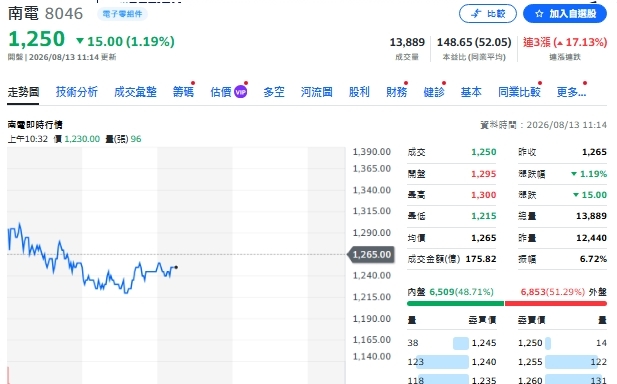The width and height of the screenshot is (617, 384).
Task: Click the 開盤 value 1,295
Action: click(484, 174)
